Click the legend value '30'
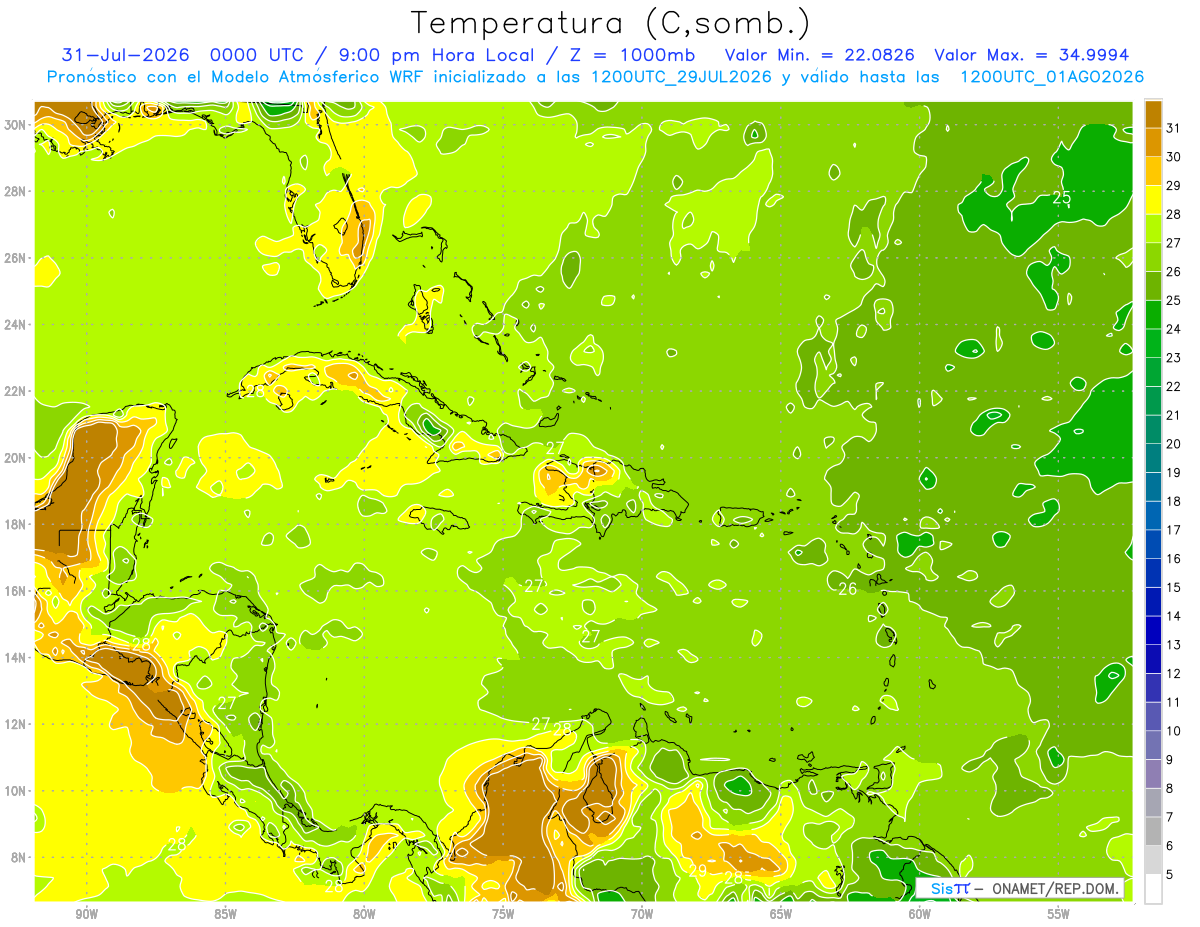The height and width of the screenshot is (927, 1200). click(1173, 157)
